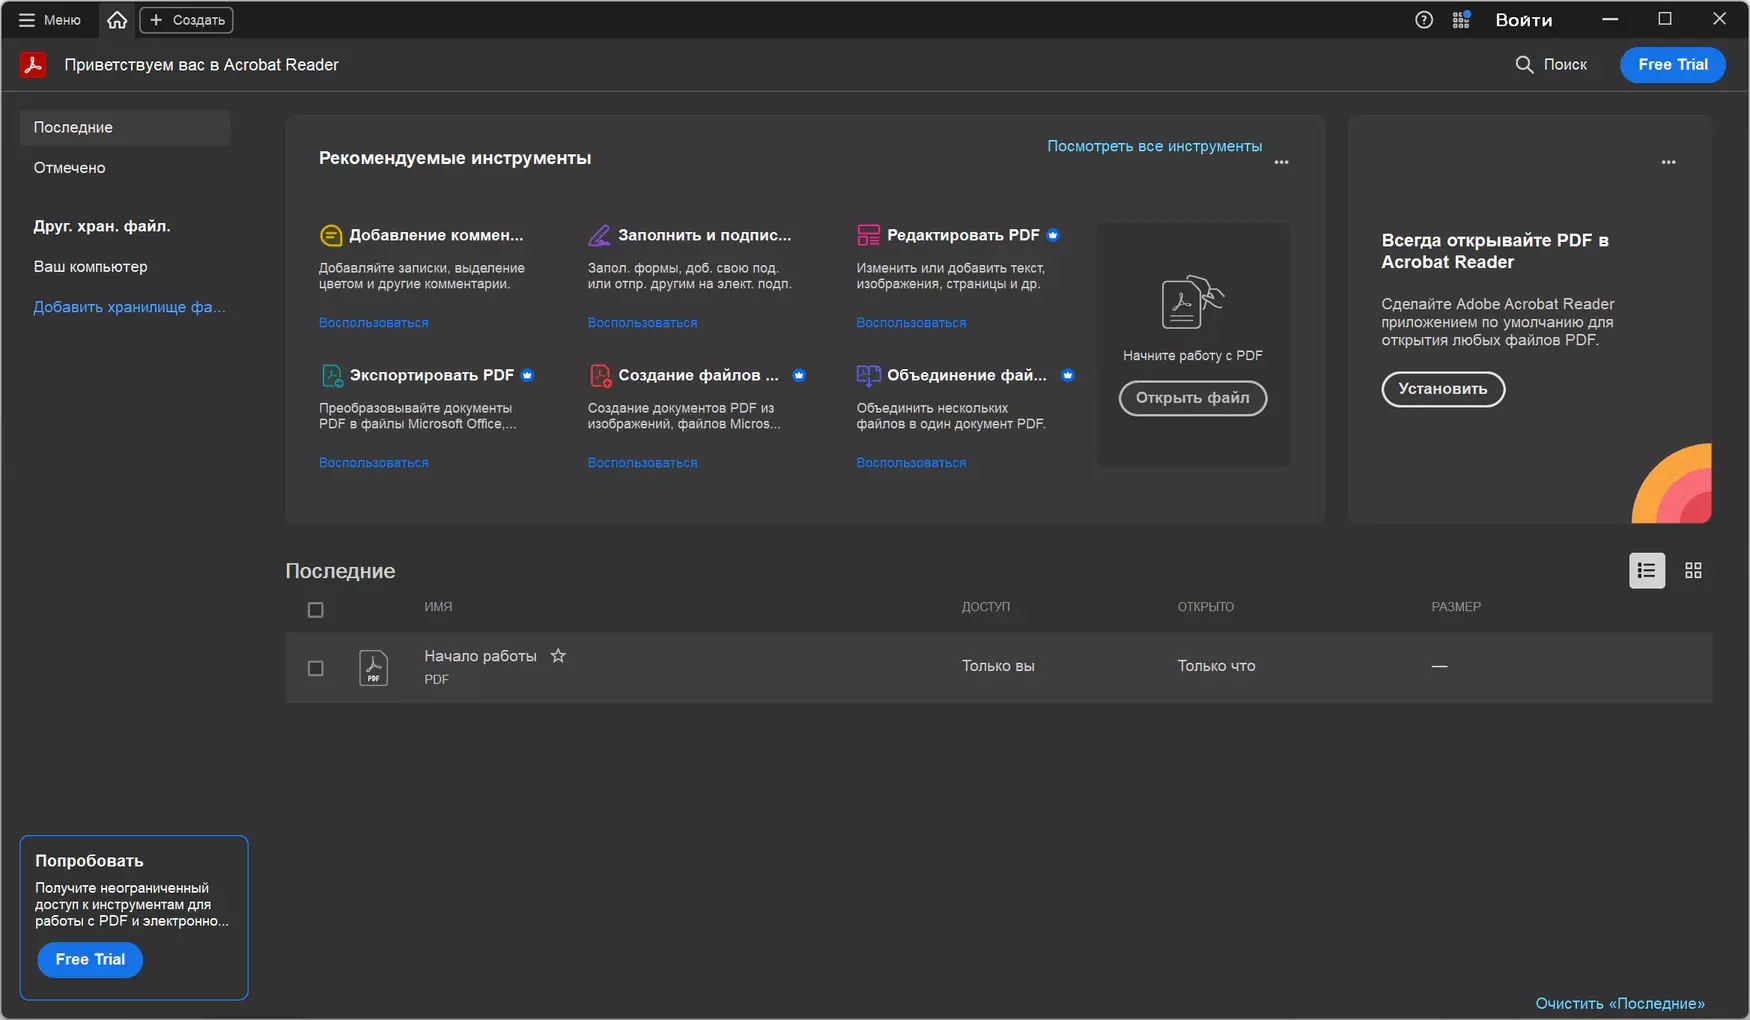Click the Acrobat logo icon
The height and width of the screenshot is (1020, 1750).
click(33, 65)
